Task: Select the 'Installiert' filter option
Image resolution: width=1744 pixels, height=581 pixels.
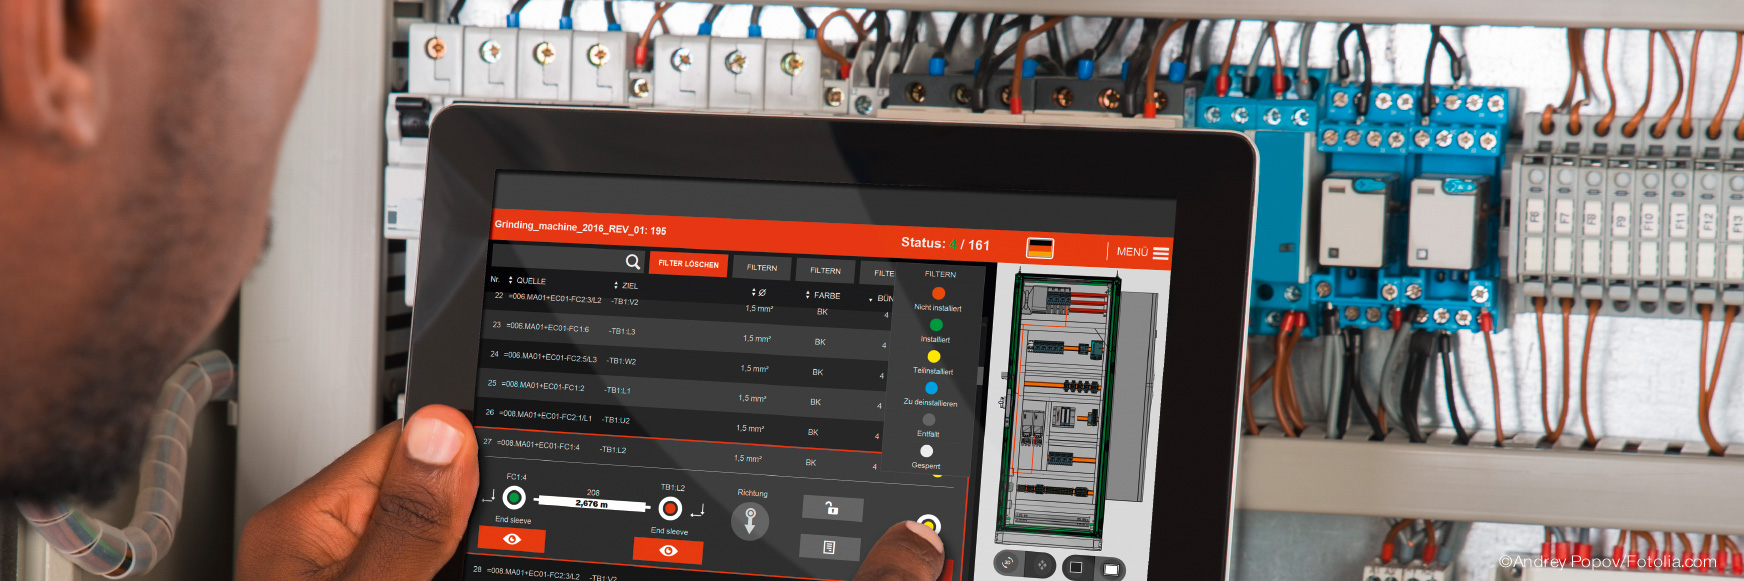Action: click(x=936, y=332)
